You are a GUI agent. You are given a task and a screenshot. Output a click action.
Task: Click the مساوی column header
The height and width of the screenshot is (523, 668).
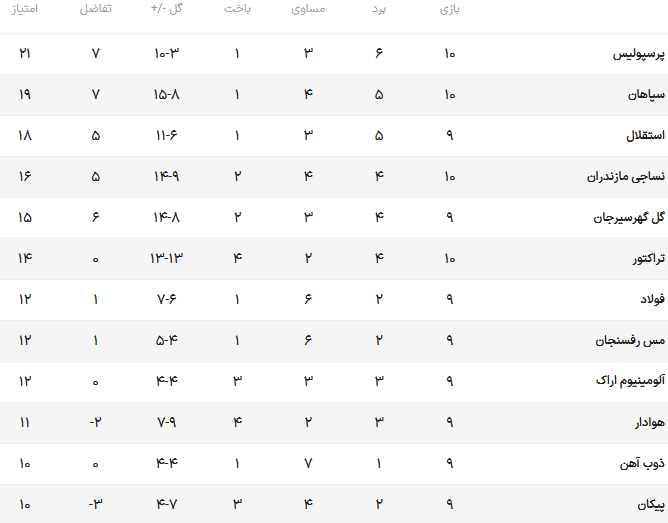coord(308,9)
